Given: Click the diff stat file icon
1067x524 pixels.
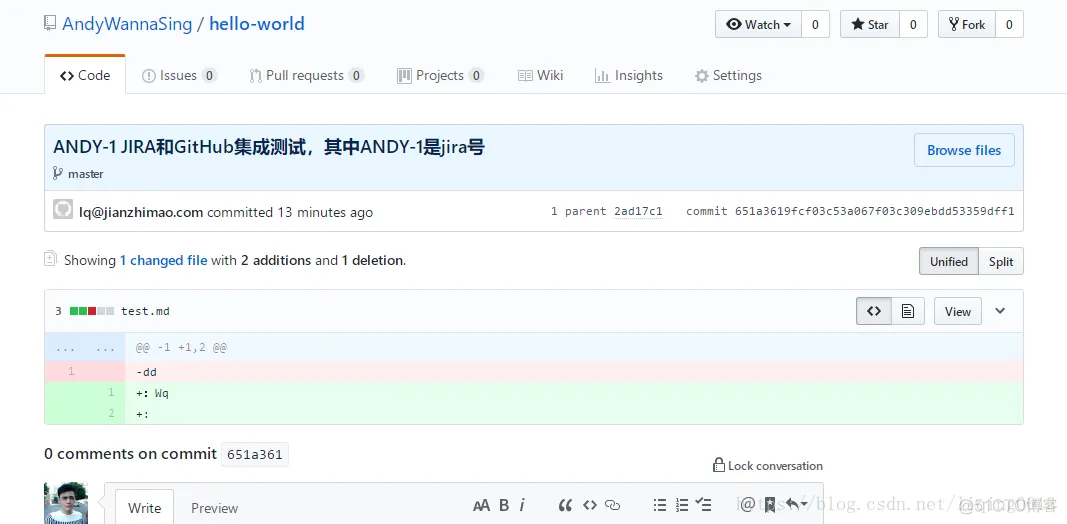Looking at the screenshot, I should click(50, 259).
